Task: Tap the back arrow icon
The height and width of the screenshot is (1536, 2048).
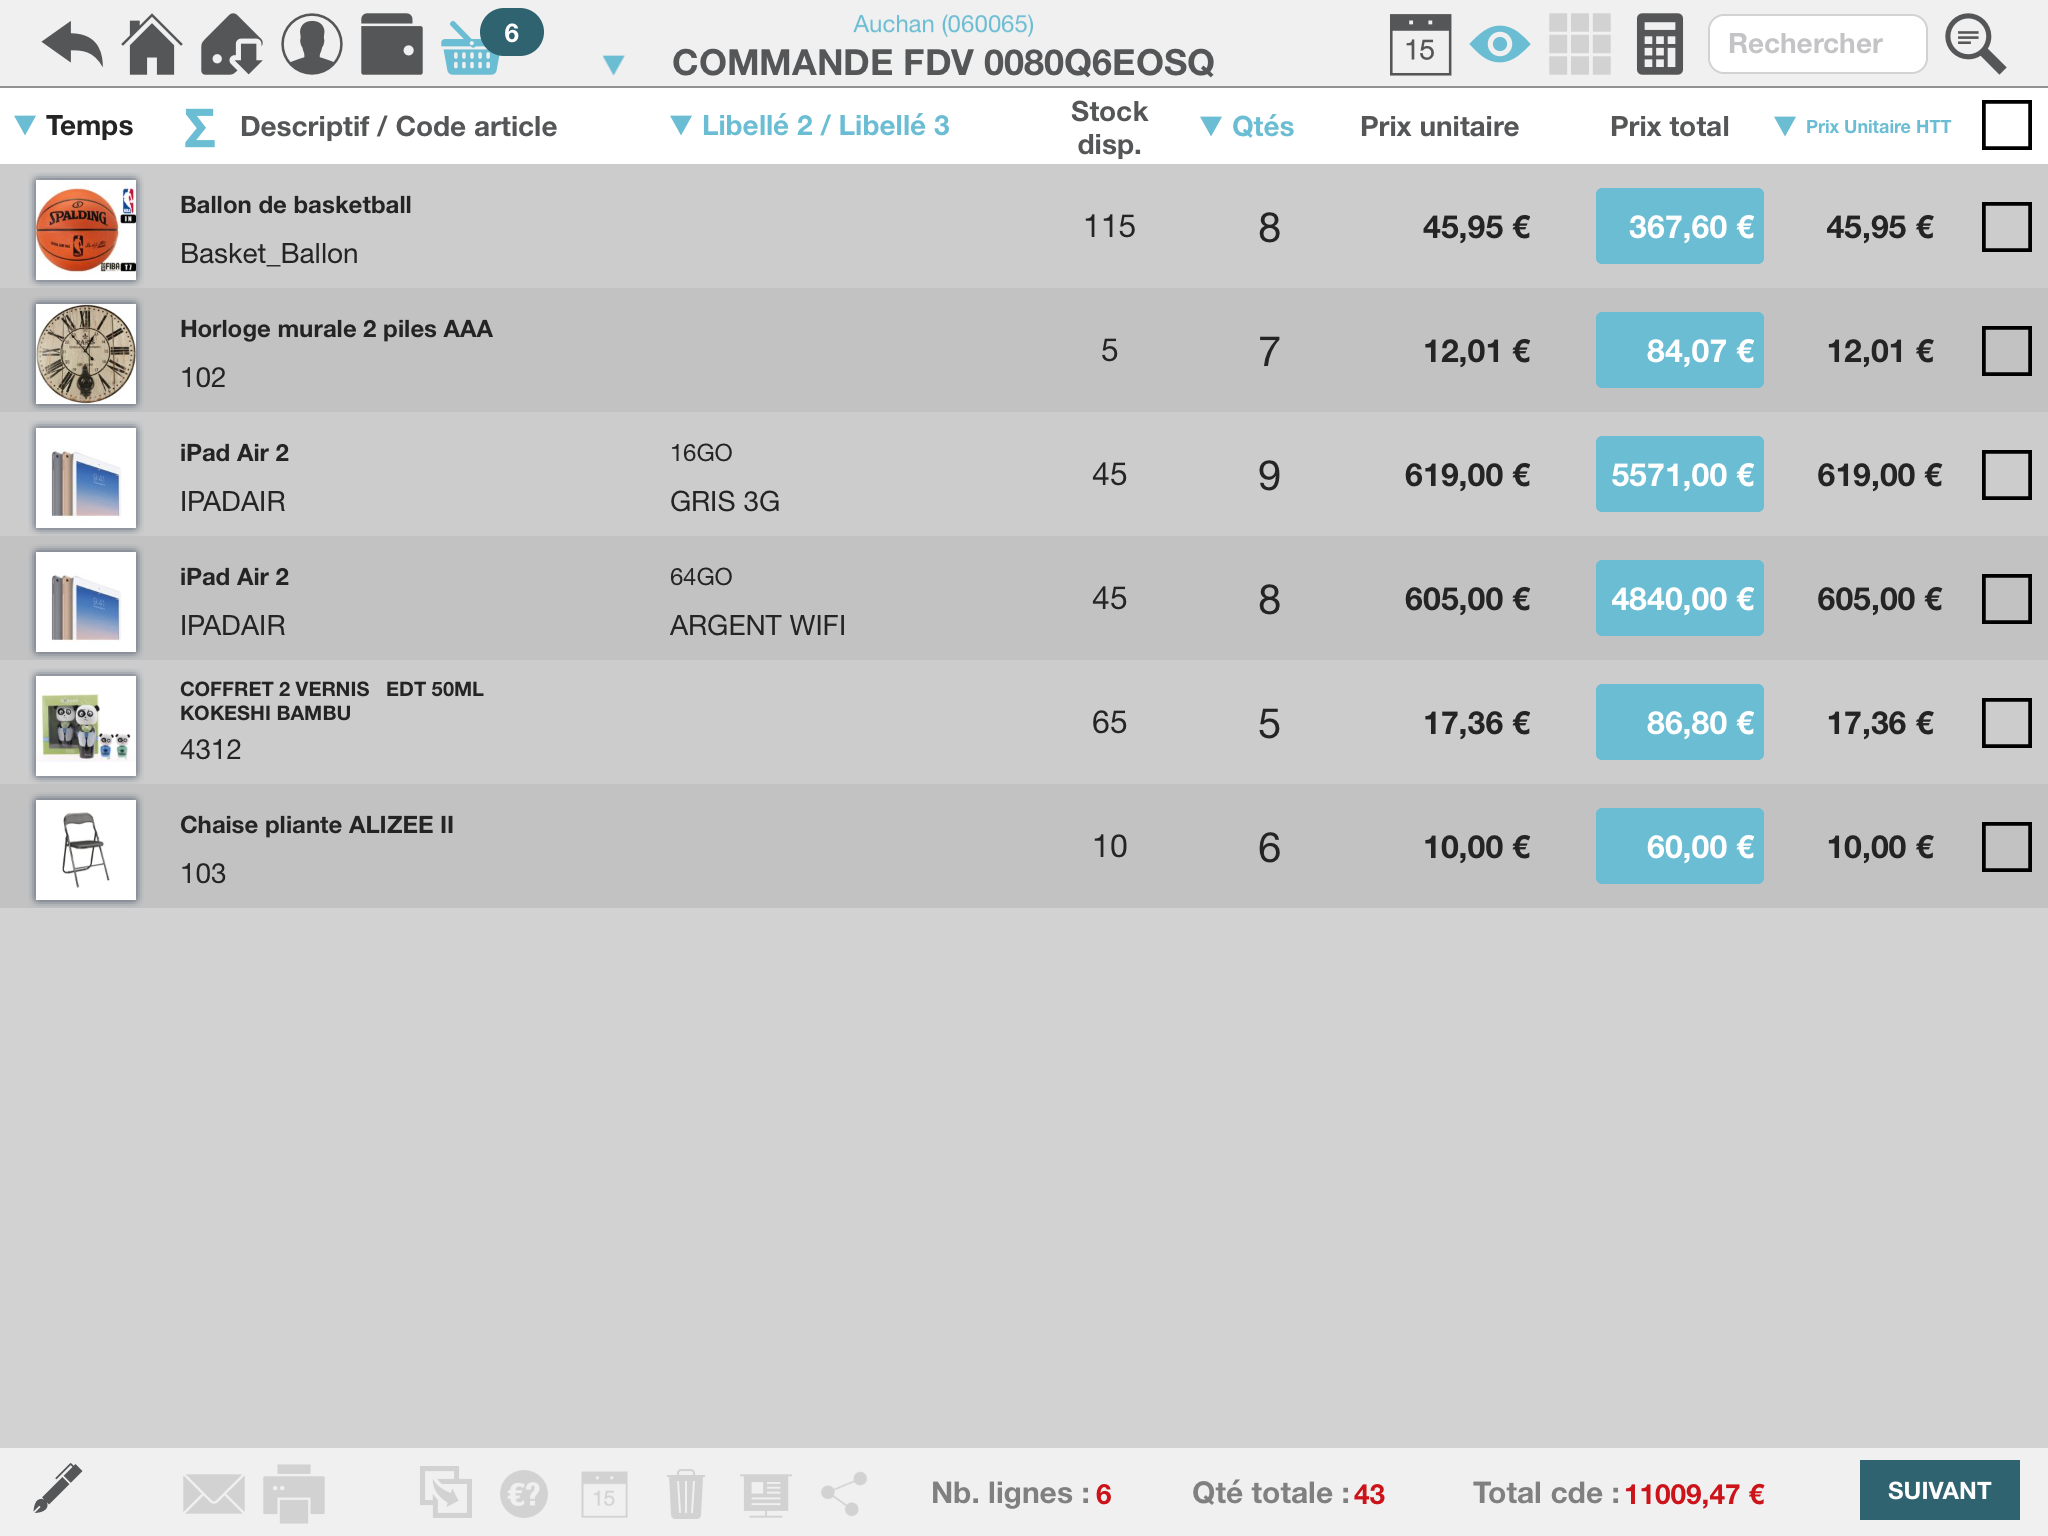Action: point(72,44)
